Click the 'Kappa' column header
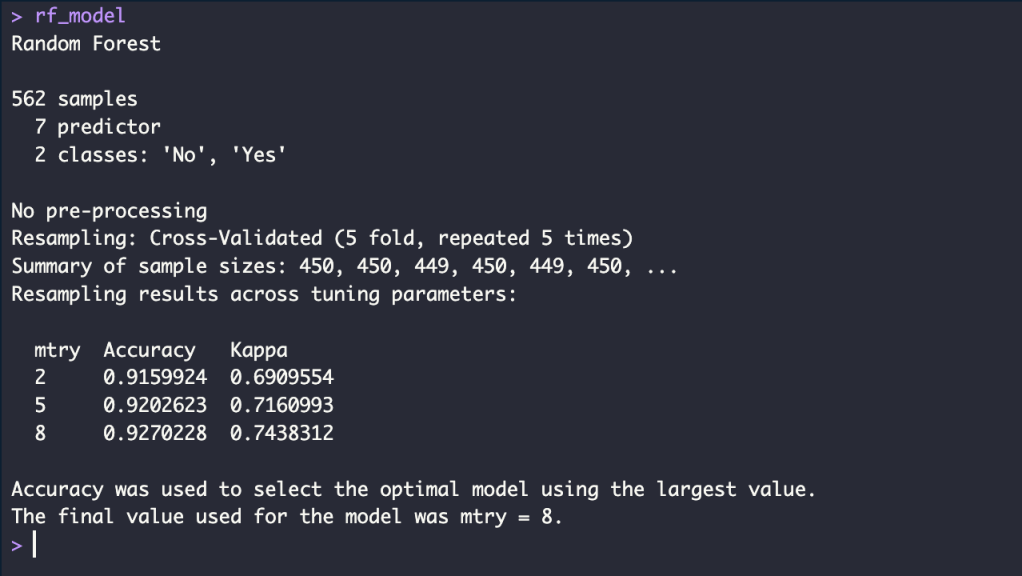The image size is (1022, 576). pos(259,350)
